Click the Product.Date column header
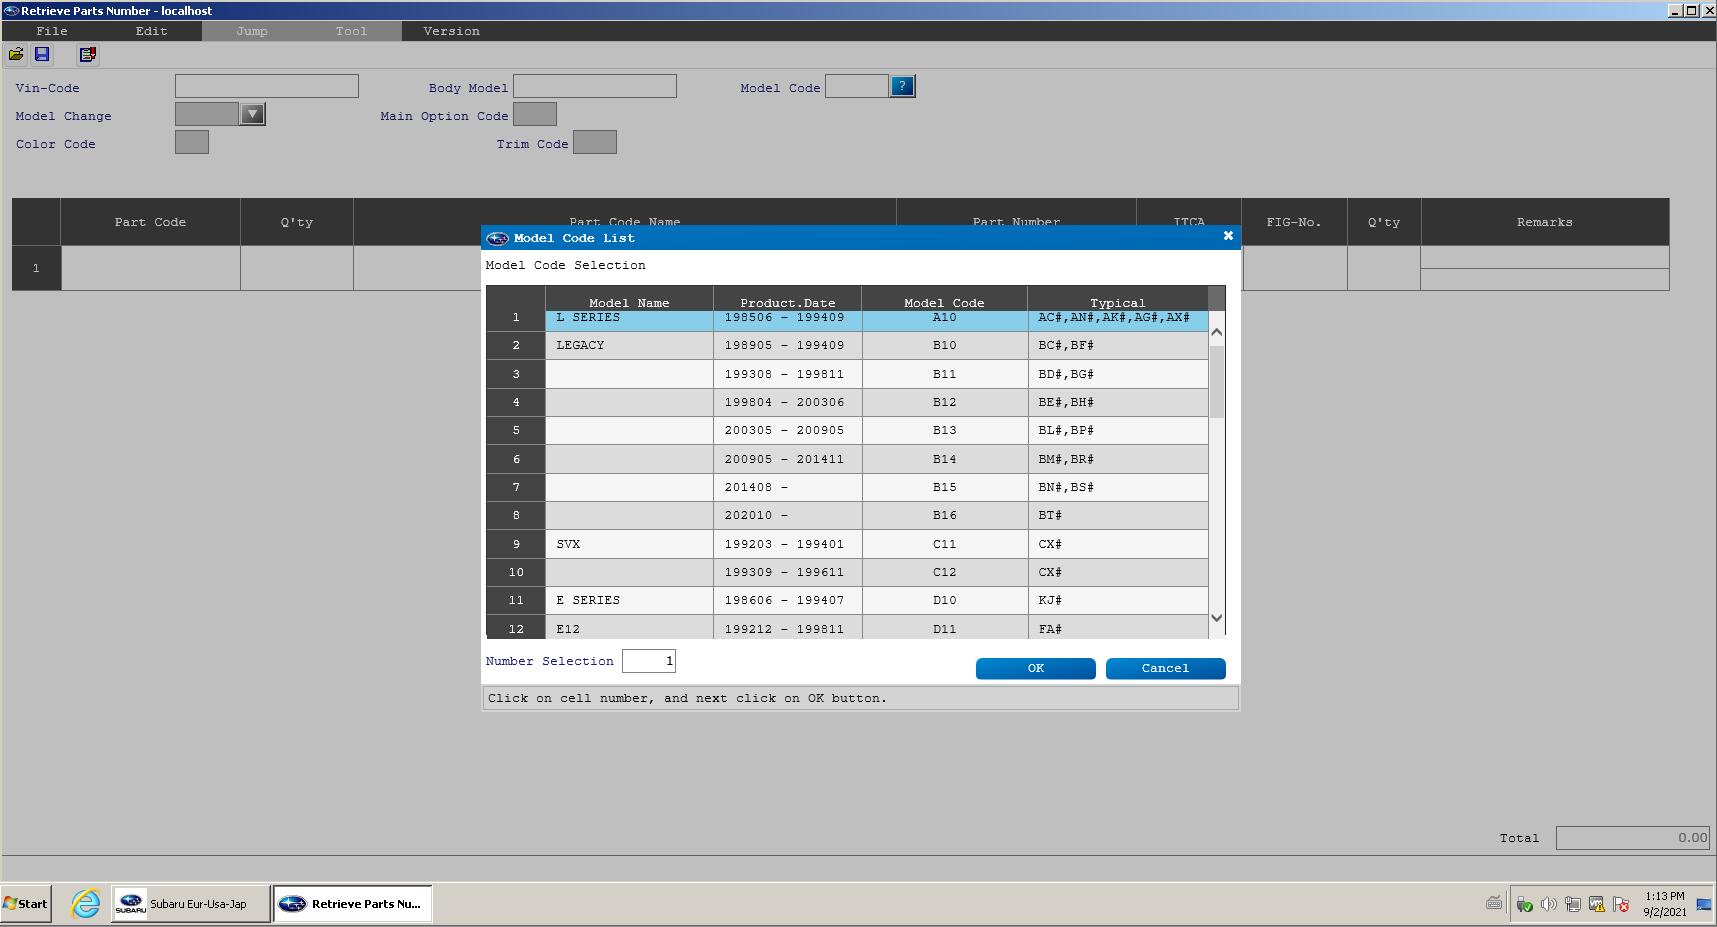1717x927 pixels. (787, 299)
